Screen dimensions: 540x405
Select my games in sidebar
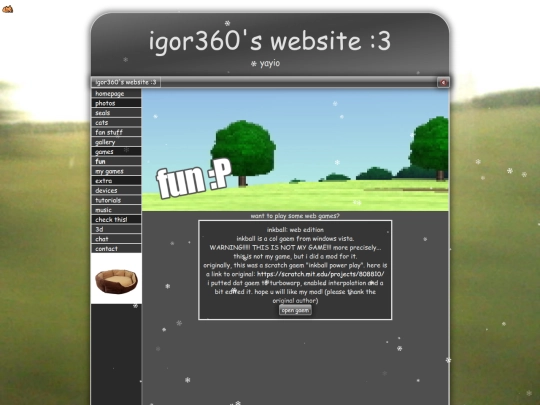[116, 171]
